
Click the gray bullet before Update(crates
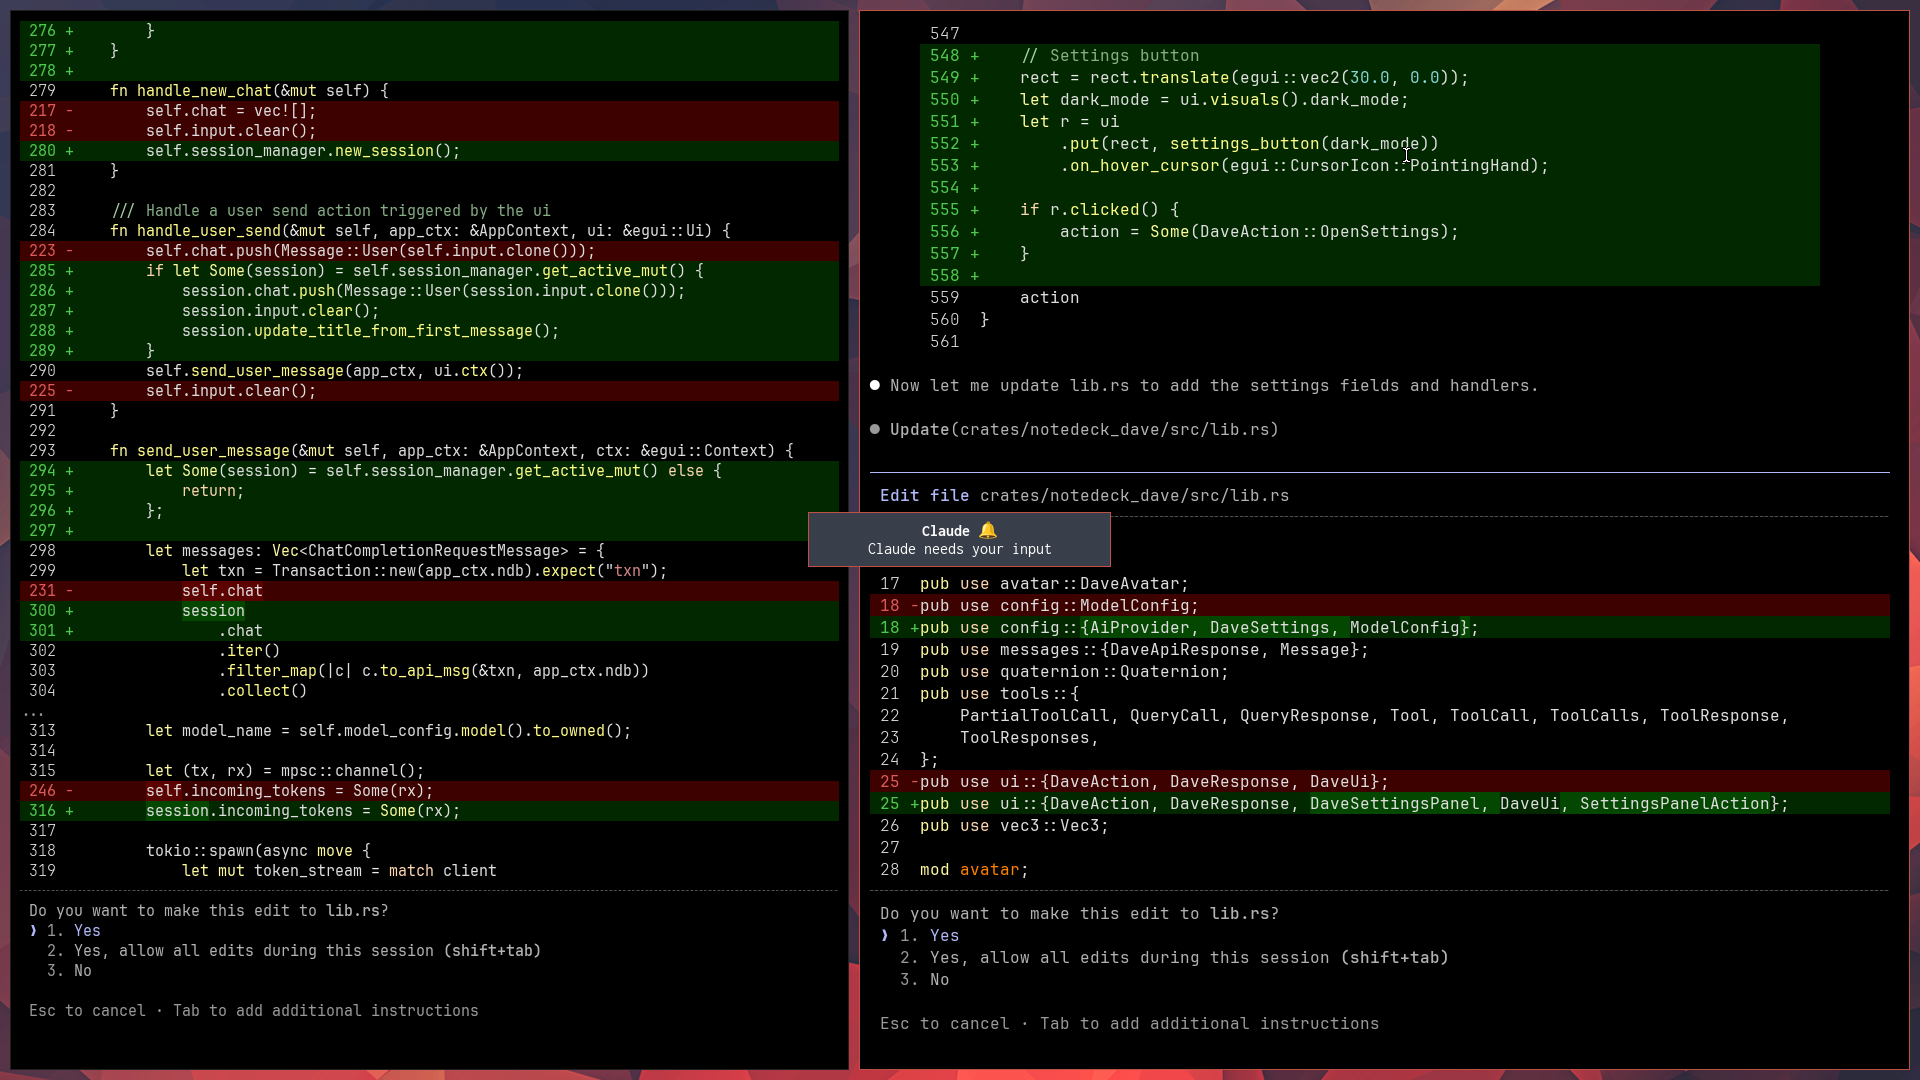[875, 429]
